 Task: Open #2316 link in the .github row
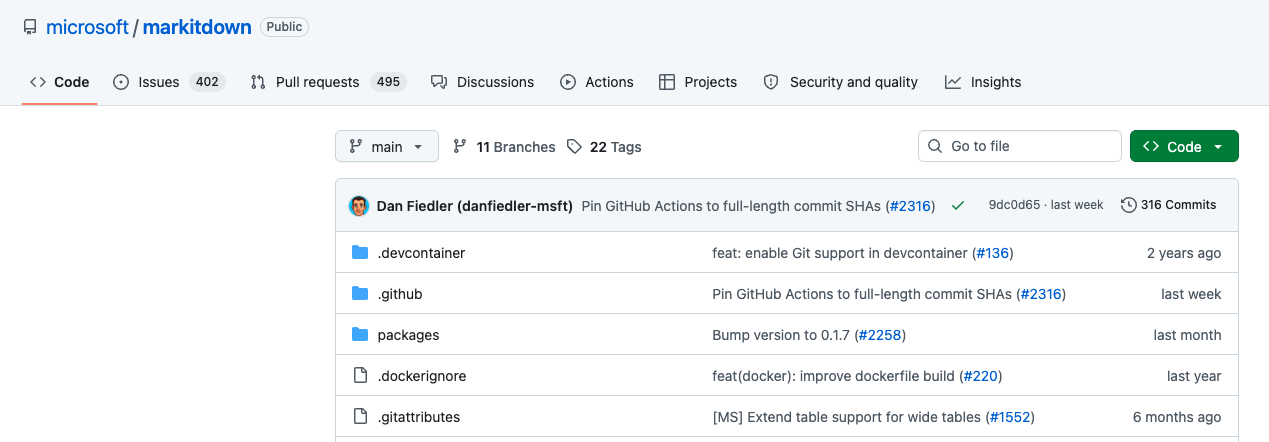(1040, 294)
